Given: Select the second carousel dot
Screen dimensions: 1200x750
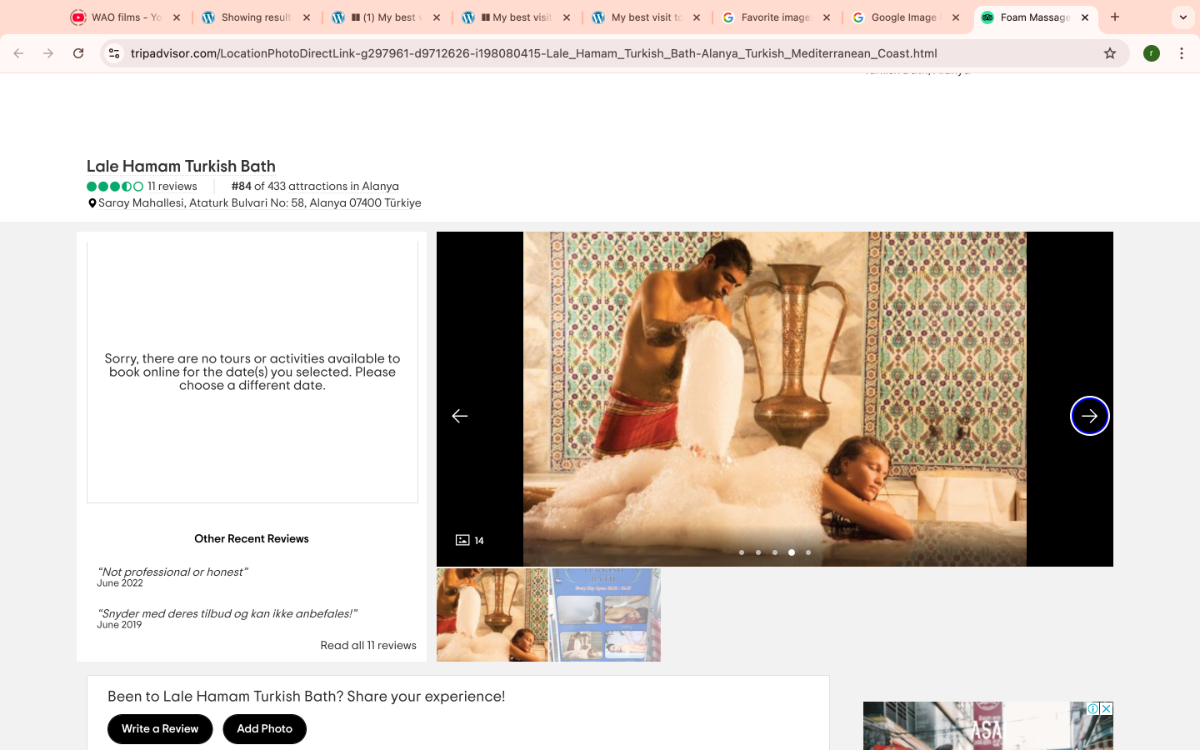Looking at the screenshot, I should point(758,552).
